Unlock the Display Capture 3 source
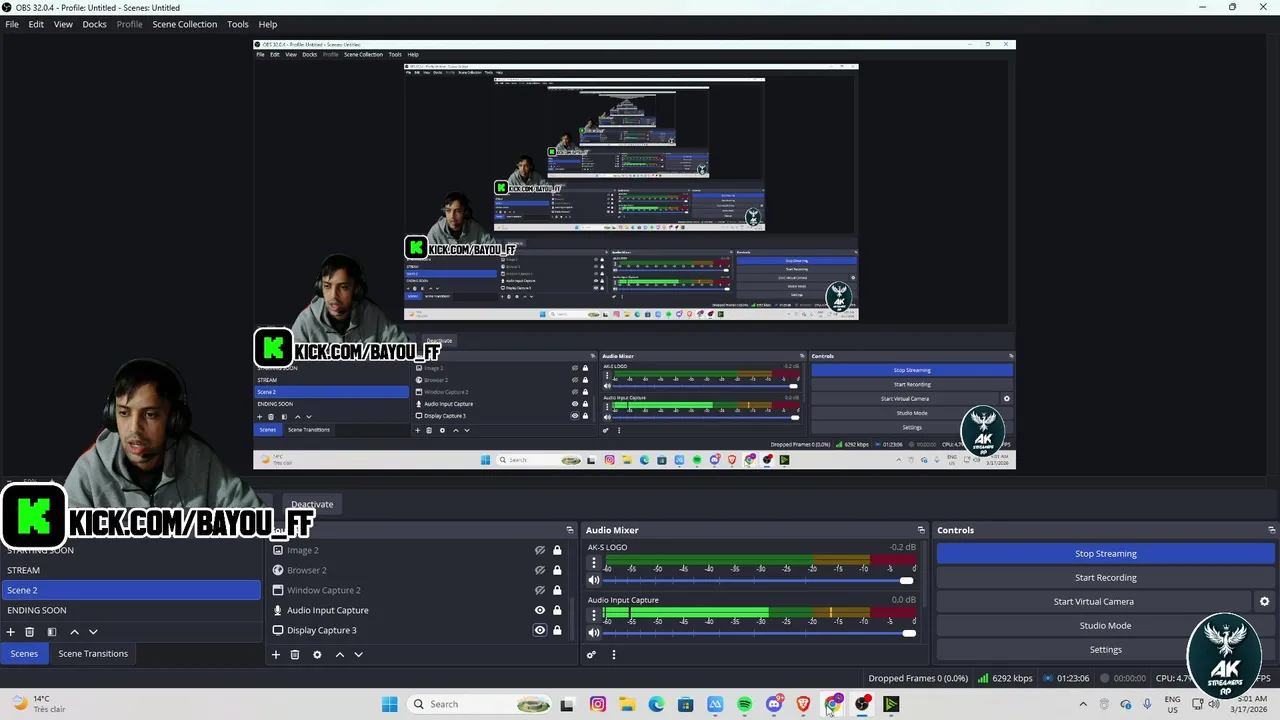This screenshot has height=720, width=1280. [x=557, y=630]
